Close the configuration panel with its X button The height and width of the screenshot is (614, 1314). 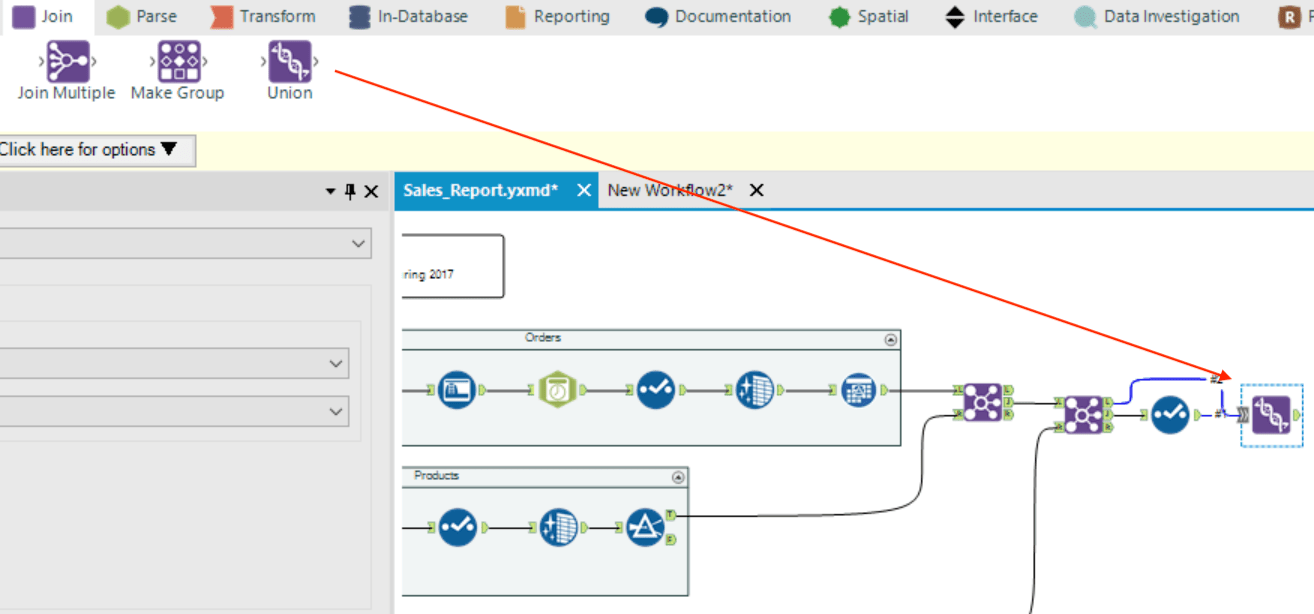371,191
